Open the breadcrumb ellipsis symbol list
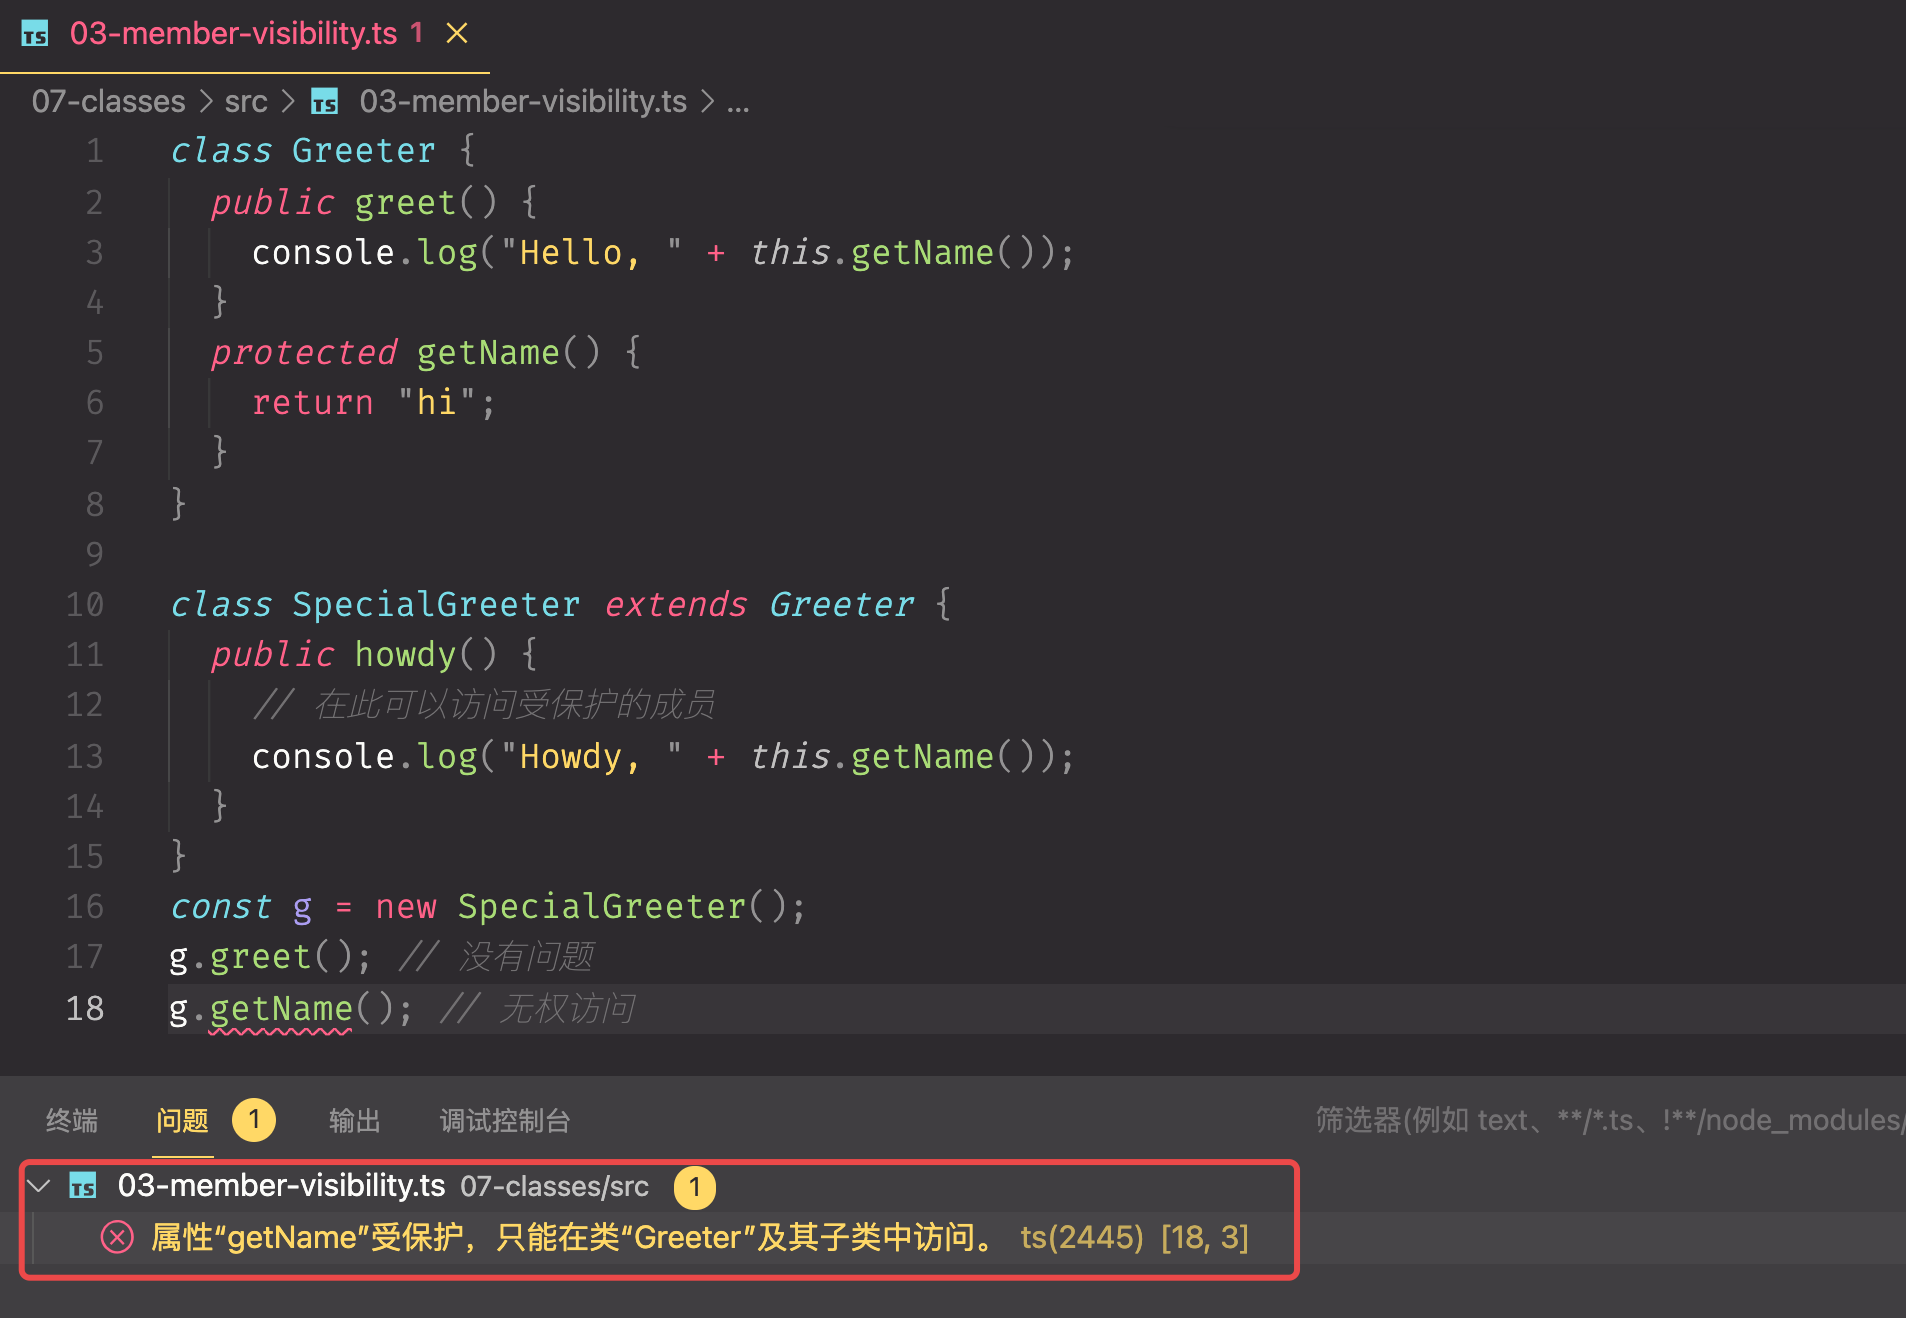 pyautogui.click(x=738, y=102)
